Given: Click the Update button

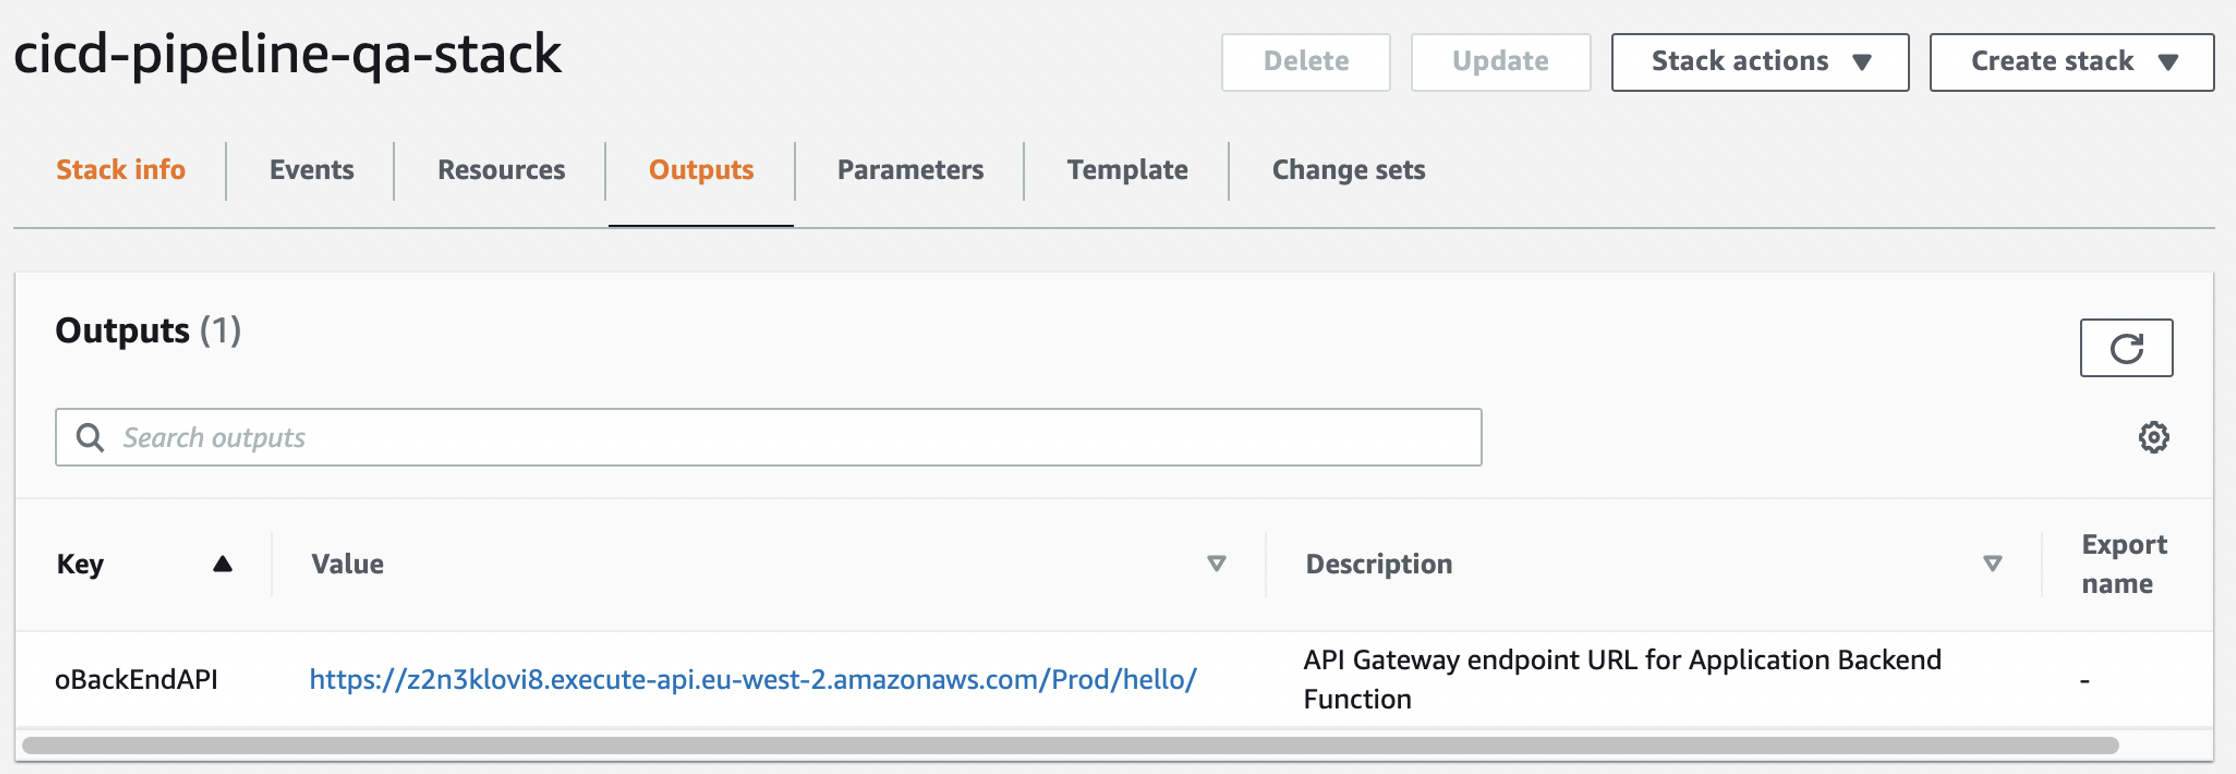Looking at the screenshot, I should (1500, 61).
